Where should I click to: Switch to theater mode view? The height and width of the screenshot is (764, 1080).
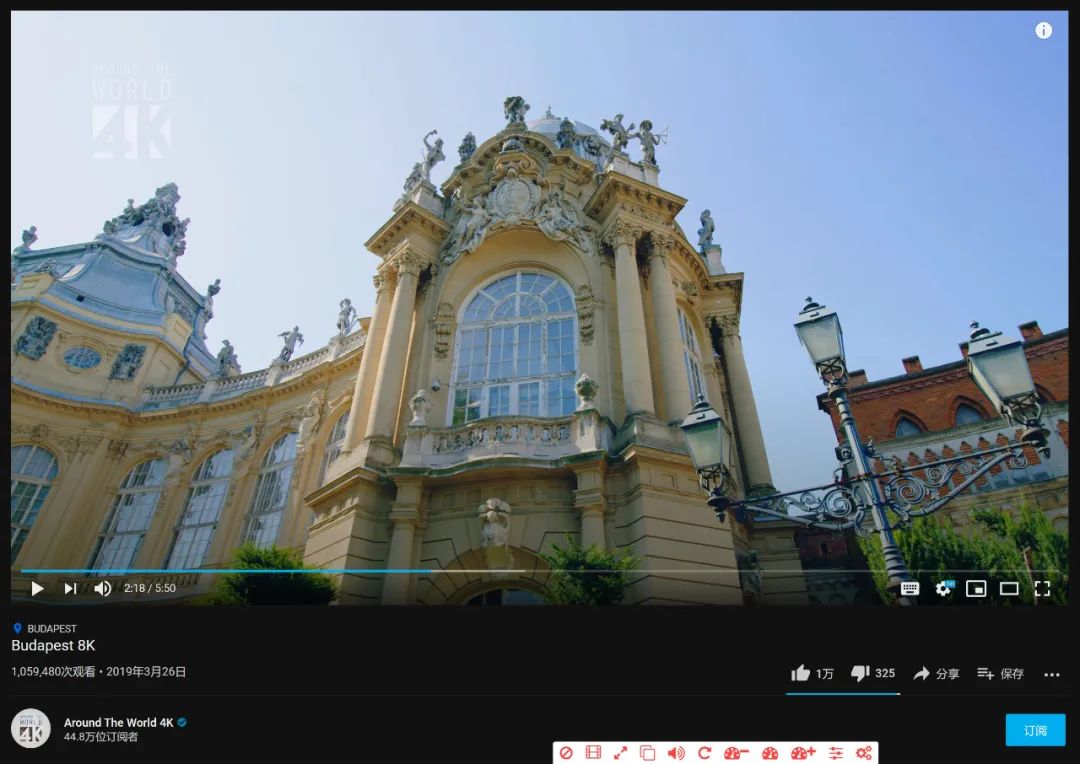(1009, 589)
